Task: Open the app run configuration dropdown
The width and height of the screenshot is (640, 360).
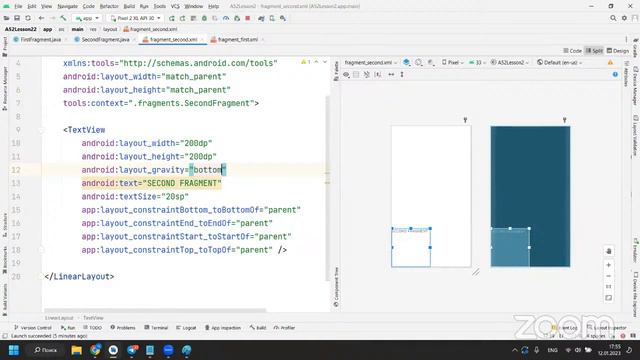Action: (x=87, y=18)
